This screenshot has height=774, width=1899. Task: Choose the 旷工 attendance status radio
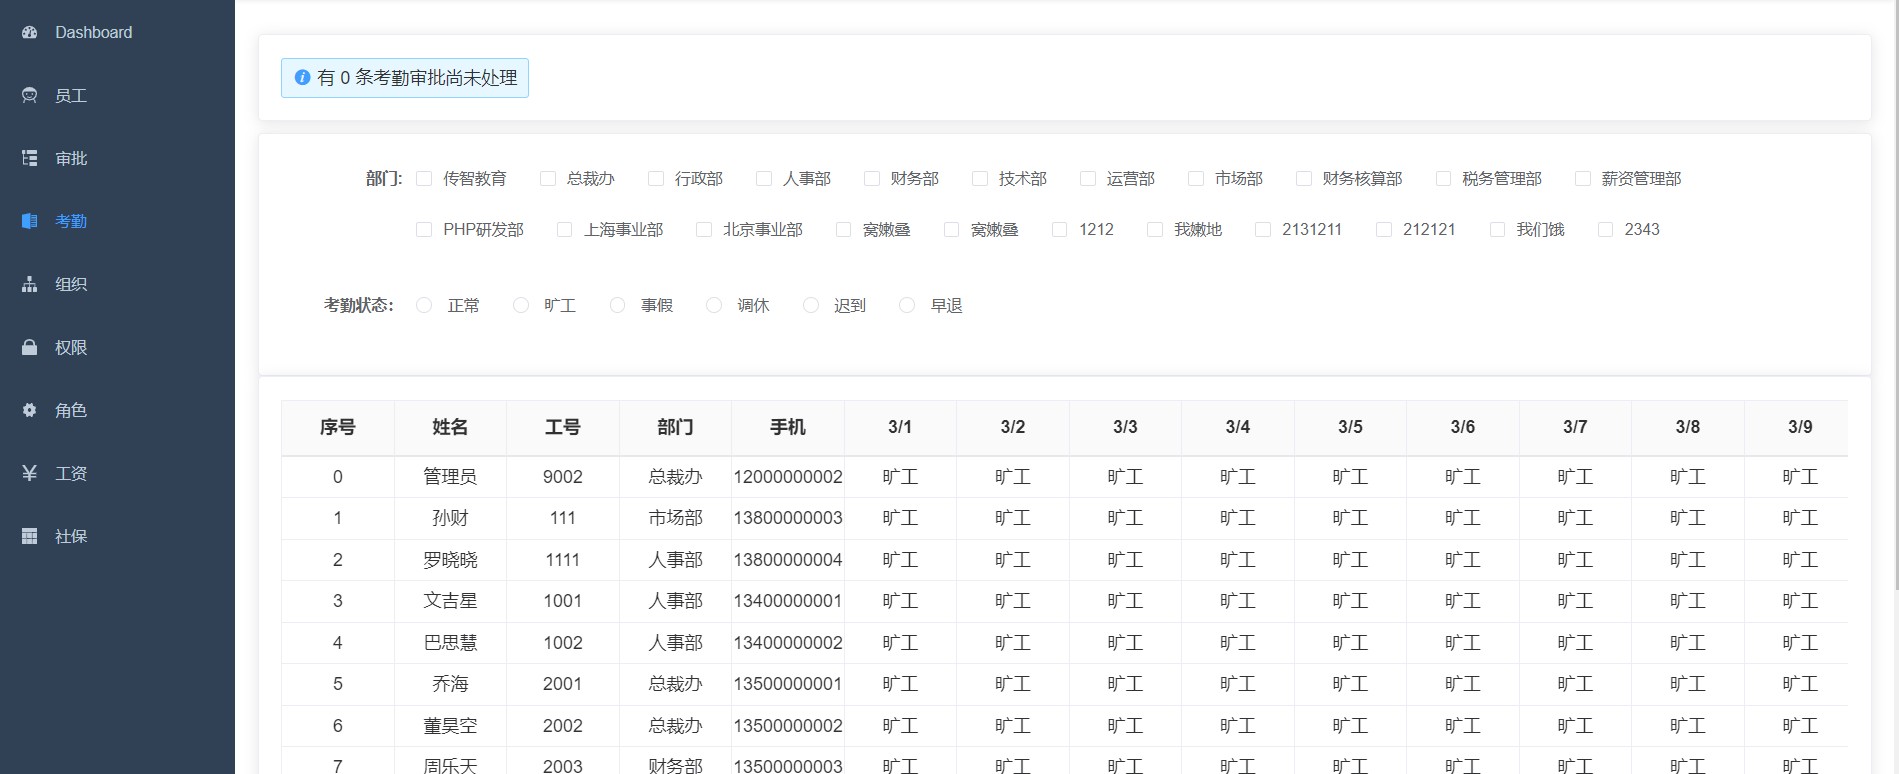coord(521,305)
